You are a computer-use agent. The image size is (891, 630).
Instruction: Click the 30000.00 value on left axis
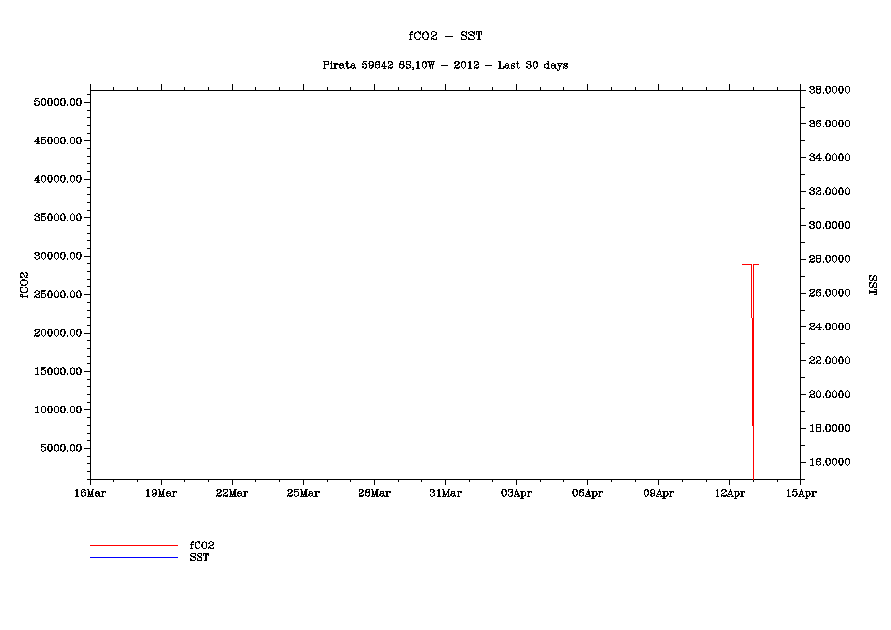tap(56, 256)
